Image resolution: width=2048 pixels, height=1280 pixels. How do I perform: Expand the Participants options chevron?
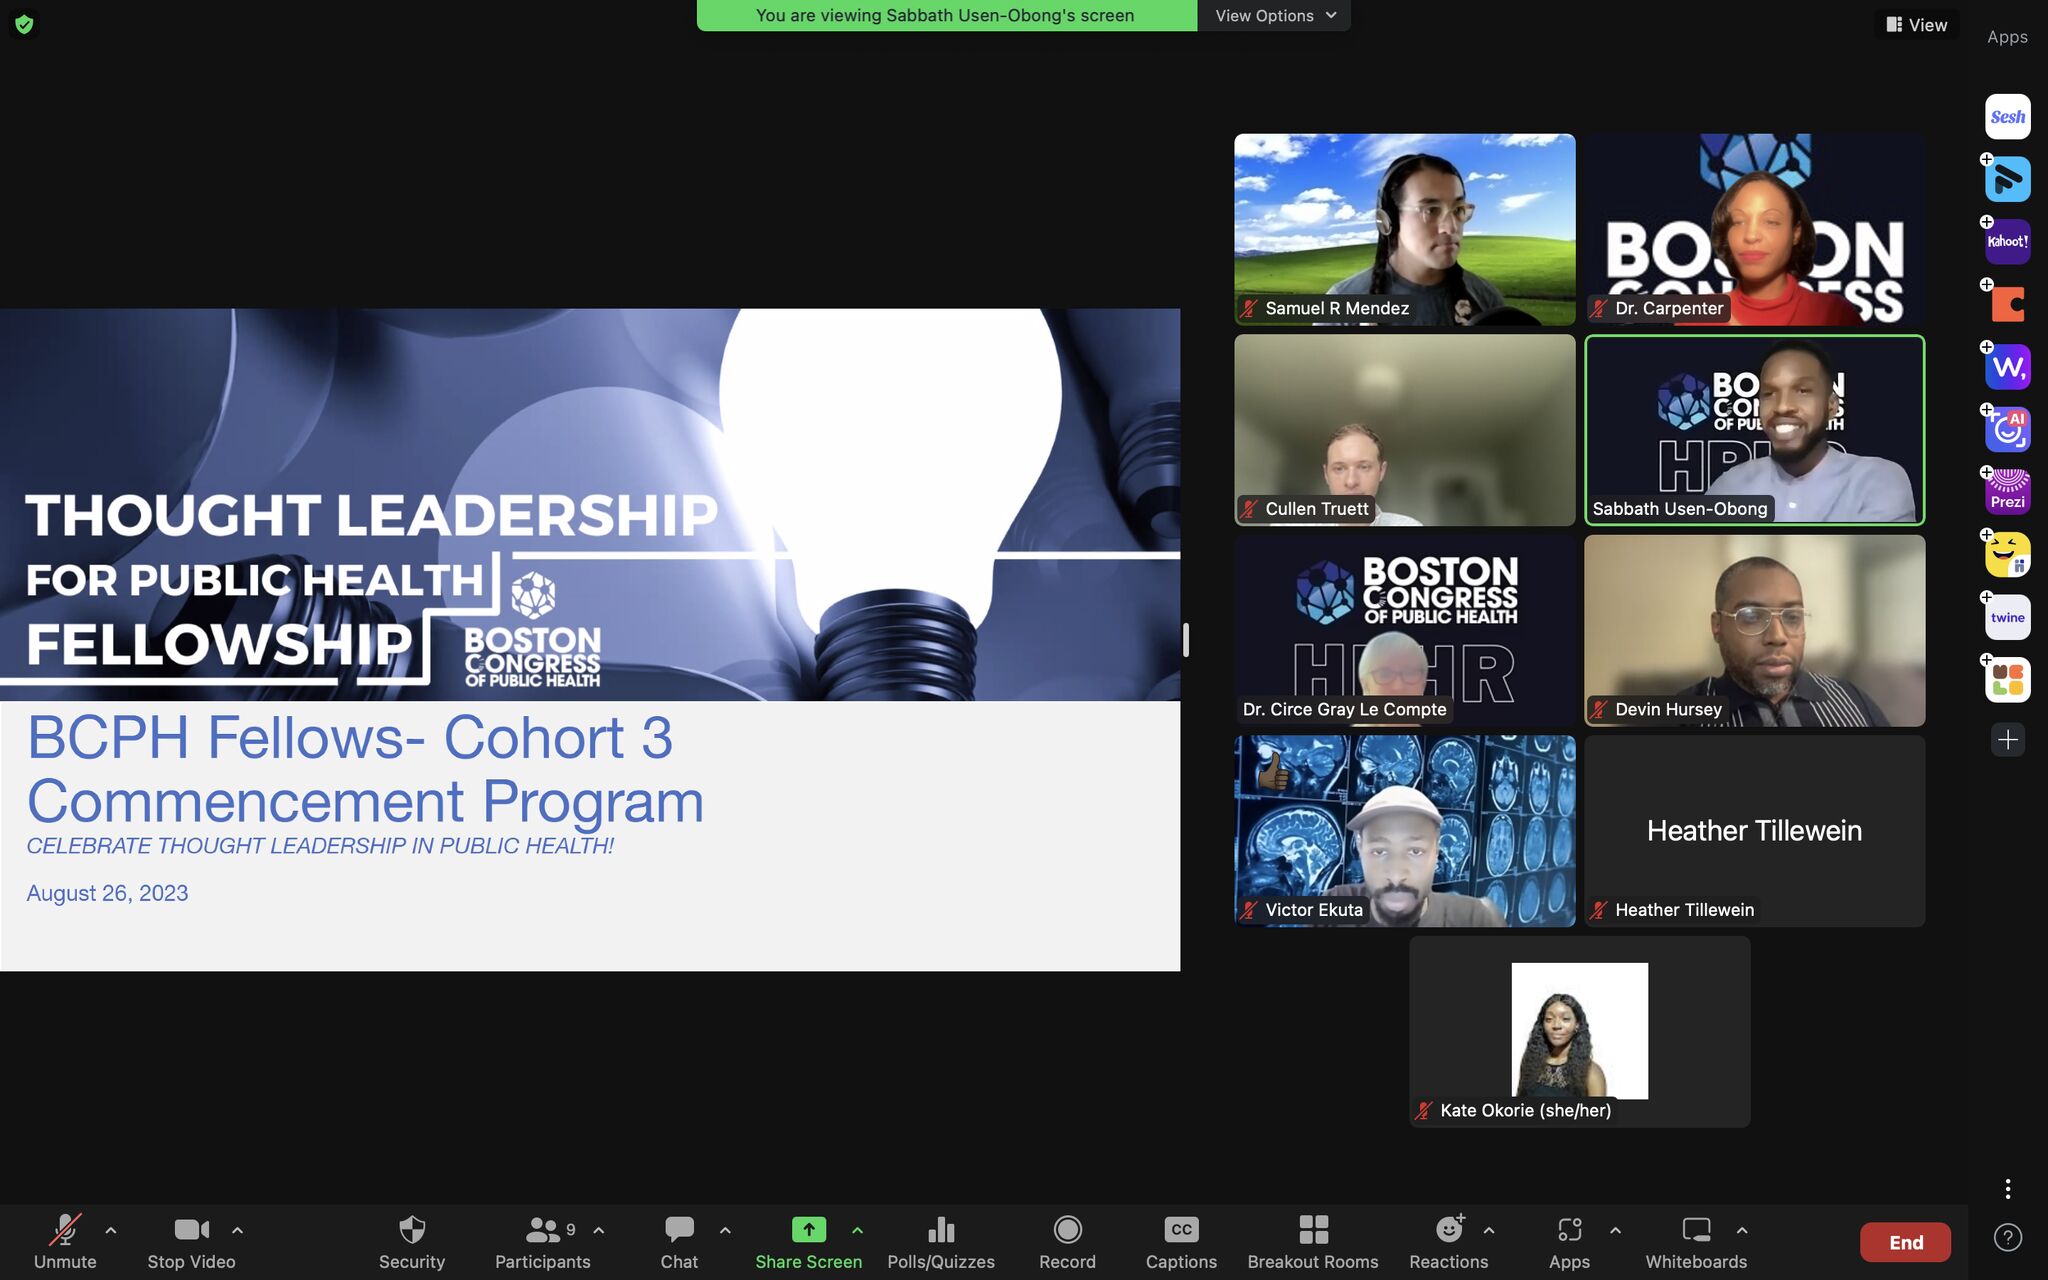599,1230
